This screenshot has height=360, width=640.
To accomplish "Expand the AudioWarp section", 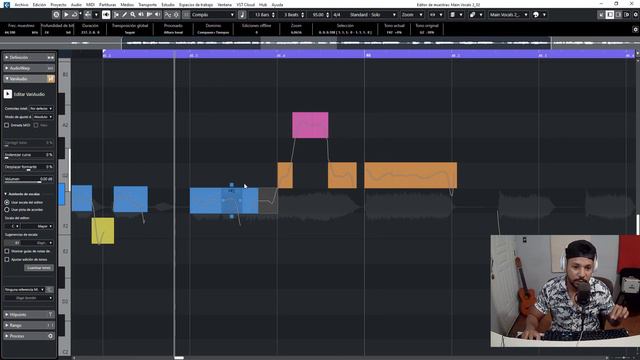I will [29, 68].
